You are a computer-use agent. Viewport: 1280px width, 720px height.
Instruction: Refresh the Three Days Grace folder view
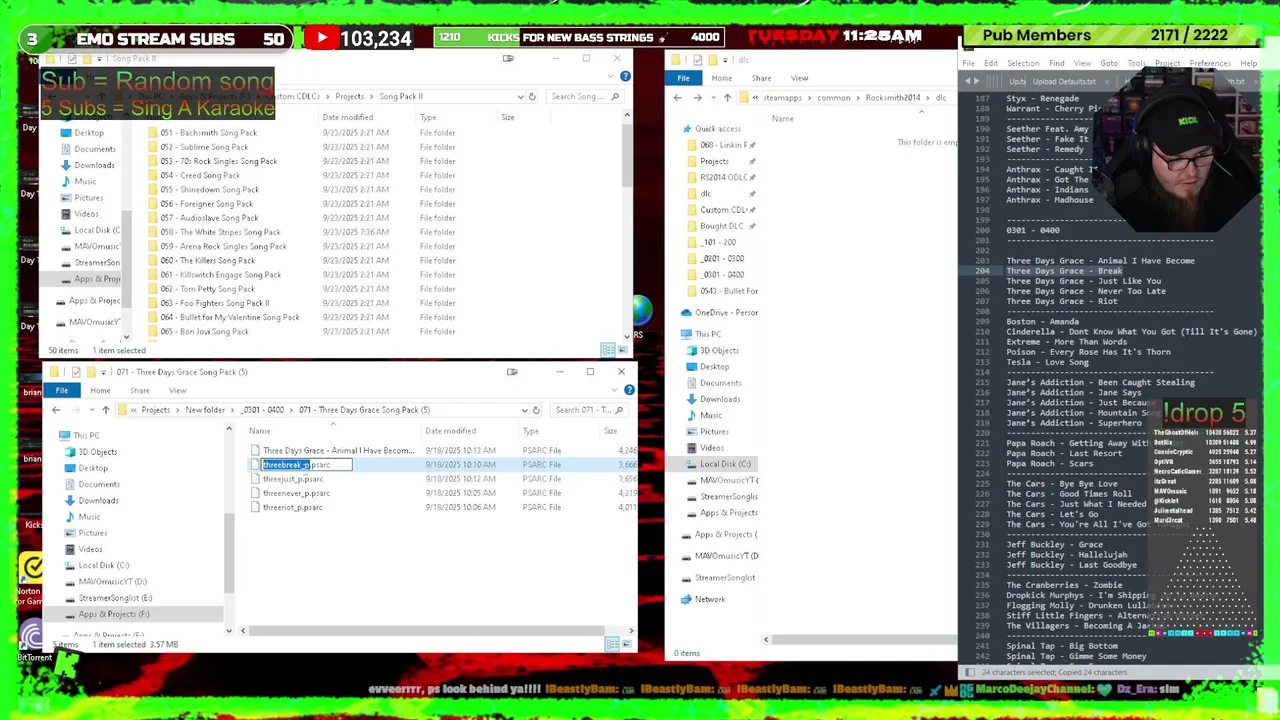[x=536, y=410]
